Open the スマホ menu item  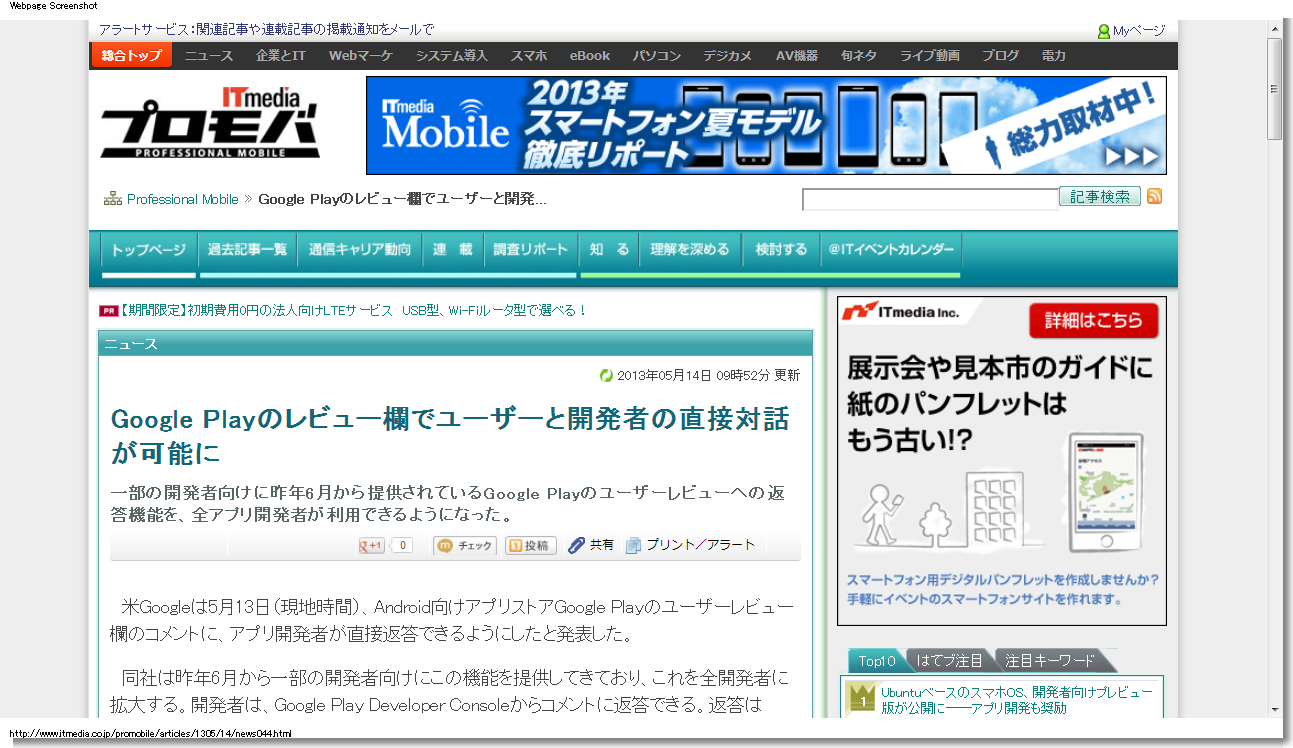[529, 56]
